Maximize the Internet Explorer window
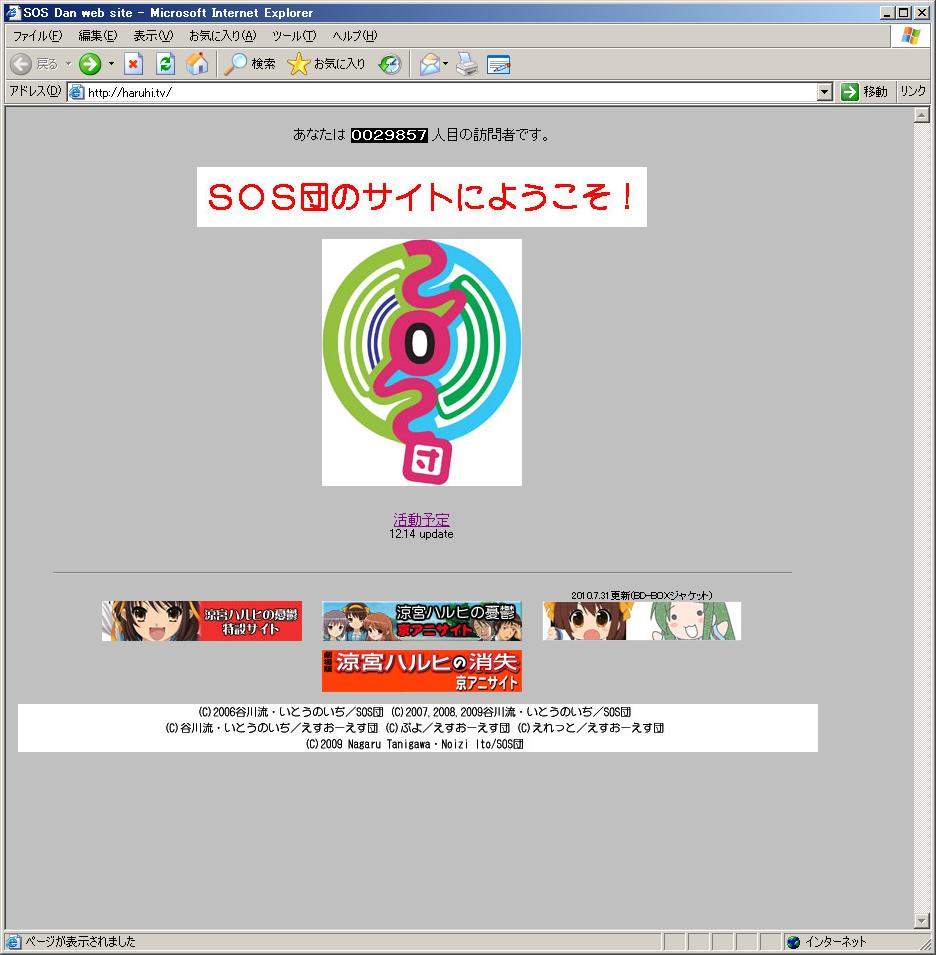The width and height of the screenshot is (936, 955). pyautogui.click(x=904, y=12)
